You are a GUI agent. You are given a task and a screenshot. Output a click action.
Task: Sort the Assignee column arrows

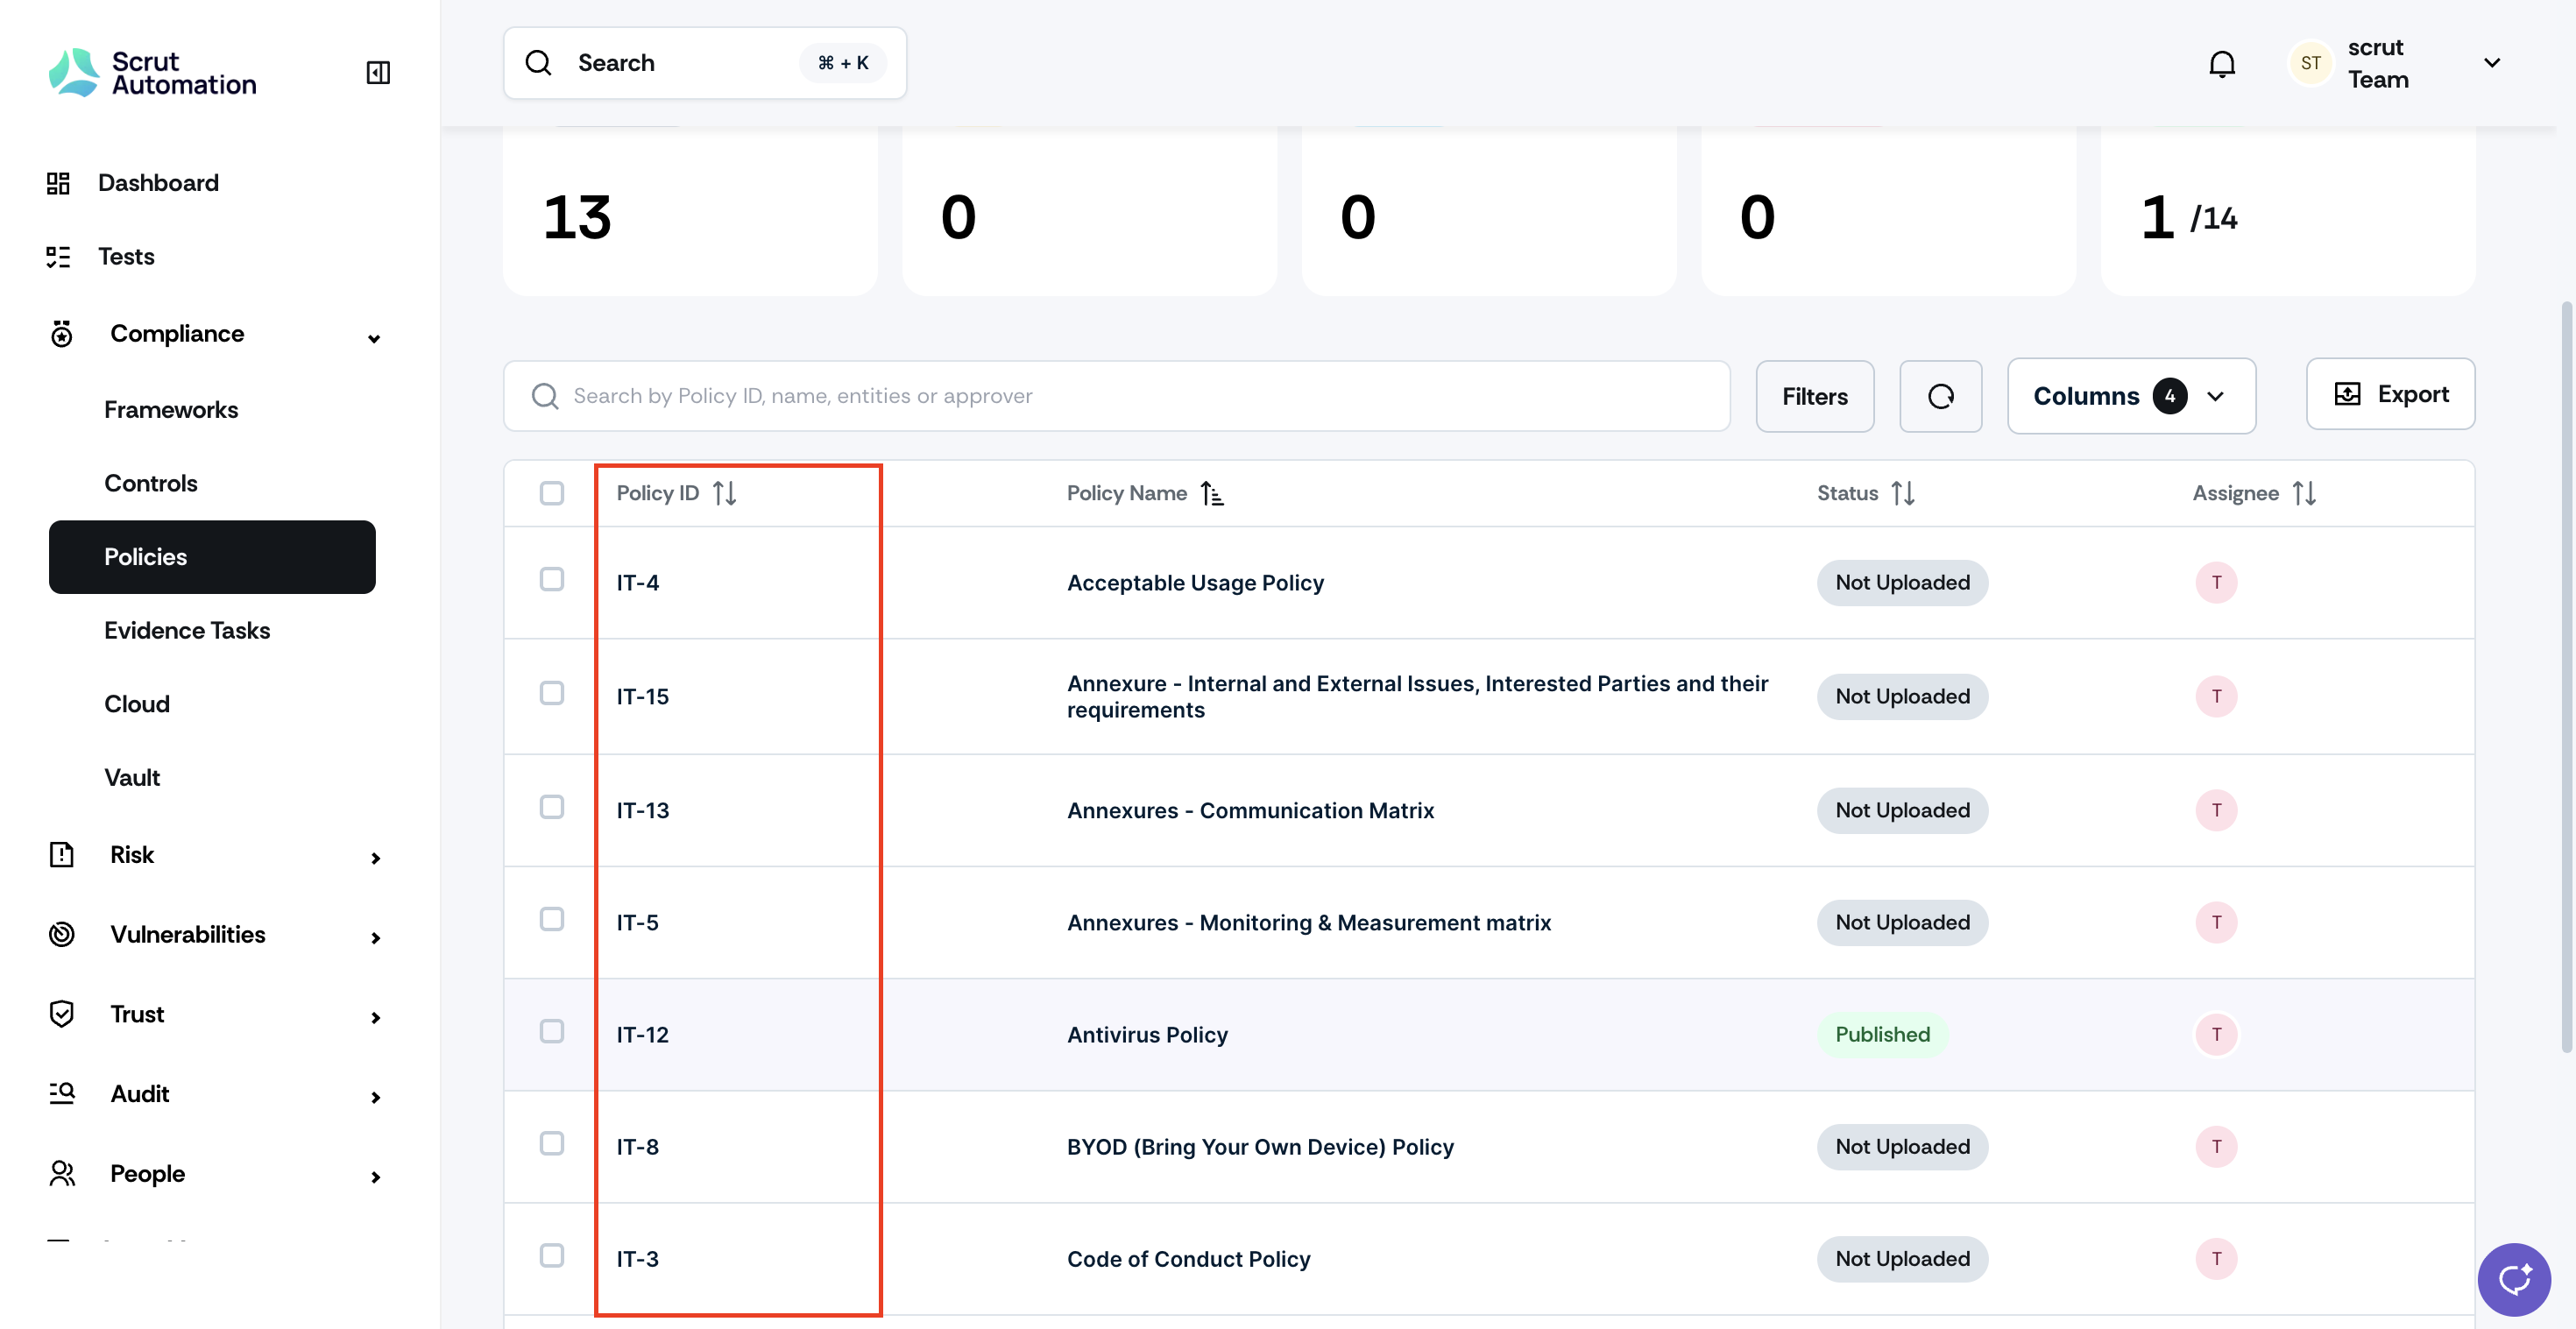point(2304,493)
